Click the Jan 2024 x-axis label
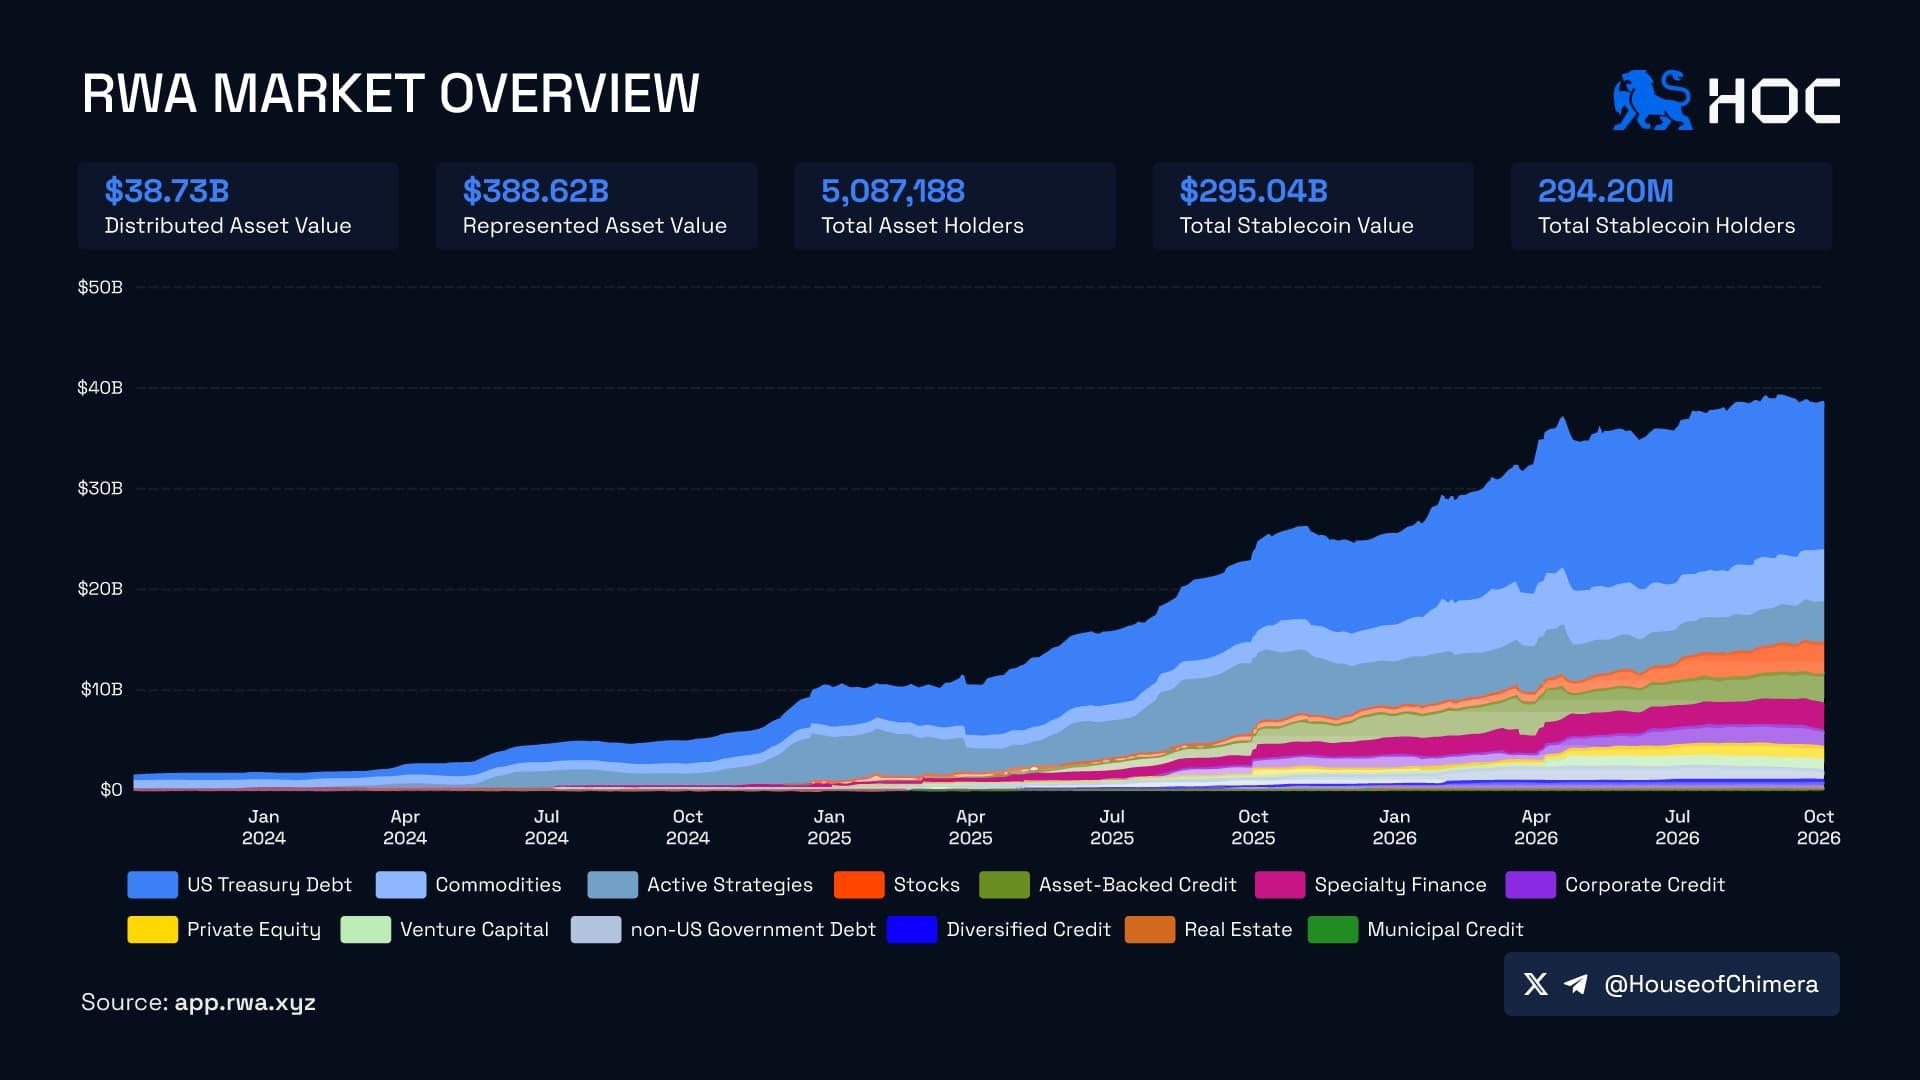 [x=264, y=828]
